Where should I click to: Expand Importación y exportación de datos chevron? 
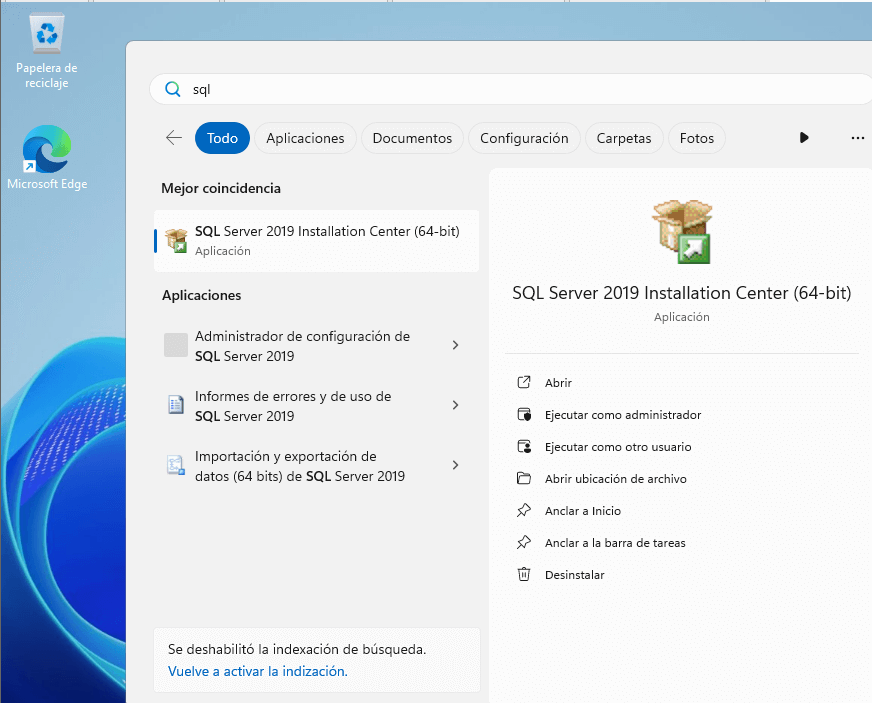click(455, 465)
